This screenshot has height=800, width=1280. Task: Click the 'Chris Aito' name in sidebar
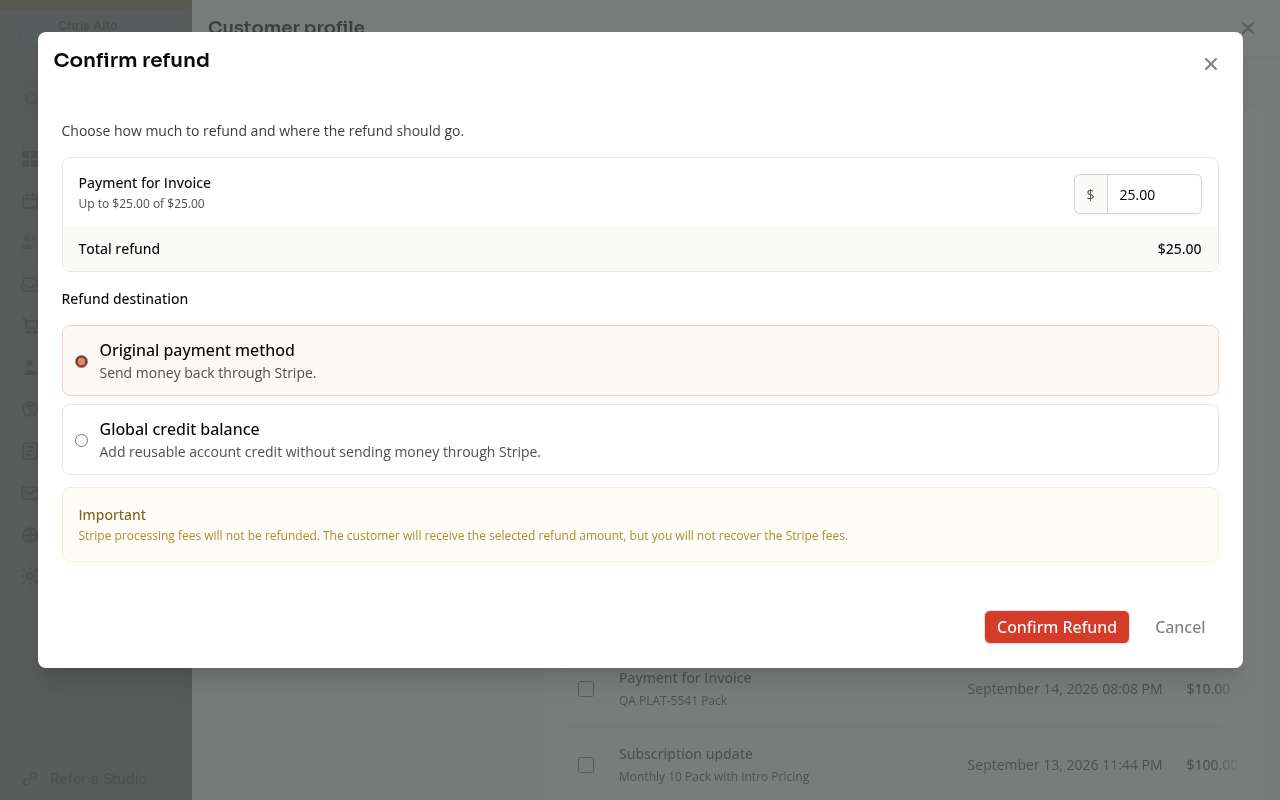coord(87,25)
